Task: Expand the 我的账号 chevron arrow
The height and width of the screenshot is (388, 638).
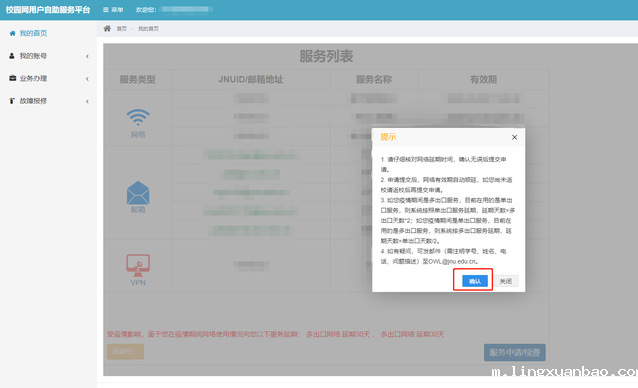Action: click(x=87, y=56)
